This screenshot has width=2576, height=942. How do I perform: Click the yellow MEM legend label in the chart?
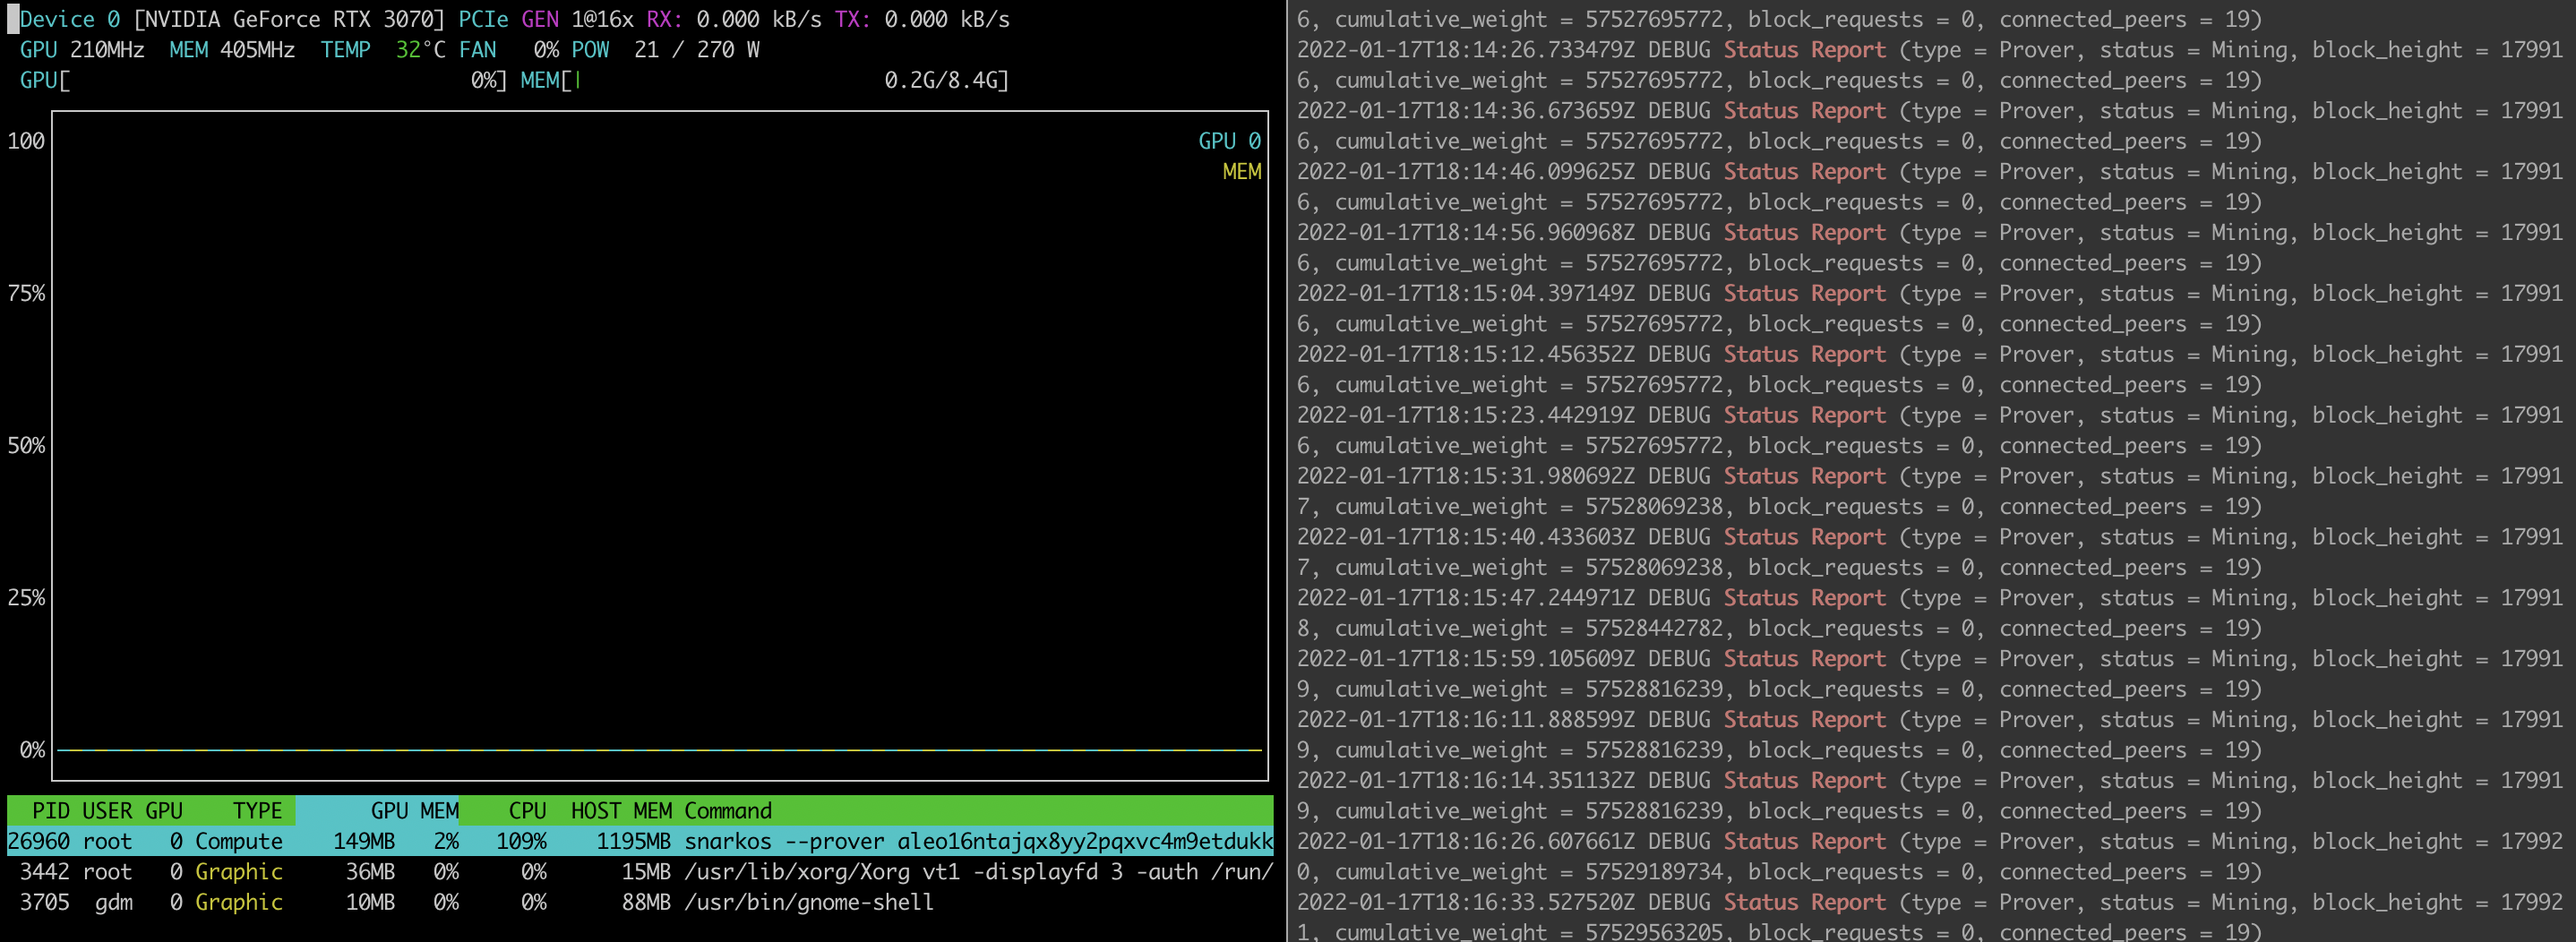[1242, 172]
